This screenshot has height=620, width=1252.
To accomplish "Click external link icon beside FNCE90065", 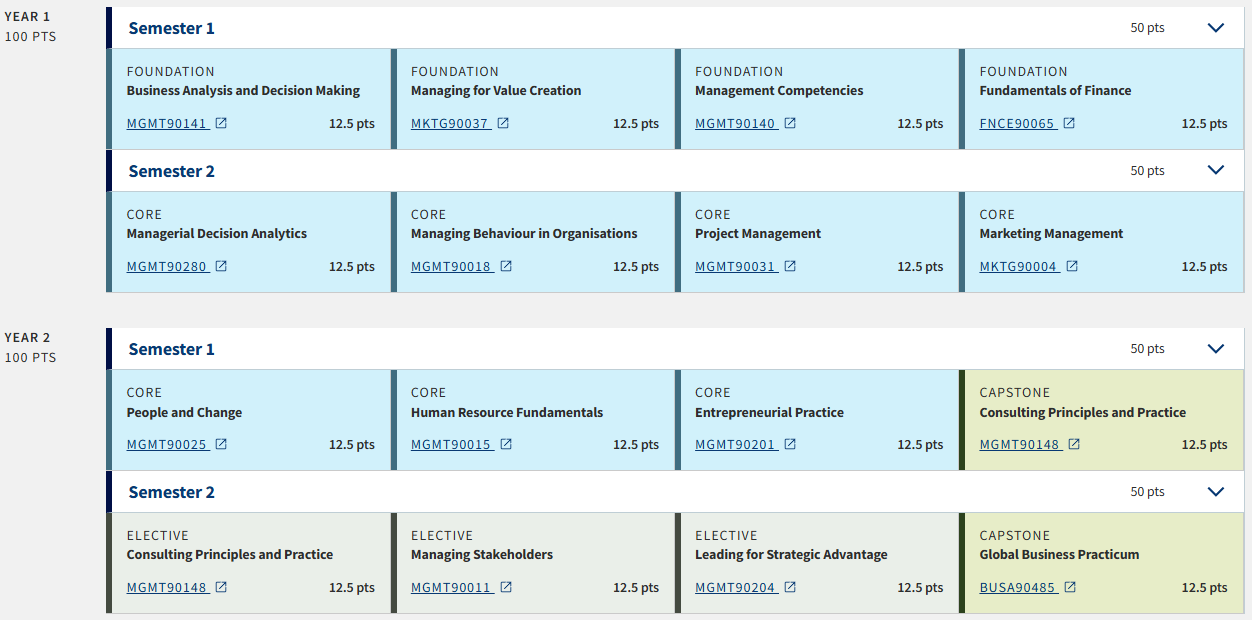I will pyautogui.click(x=1069, y=124).
